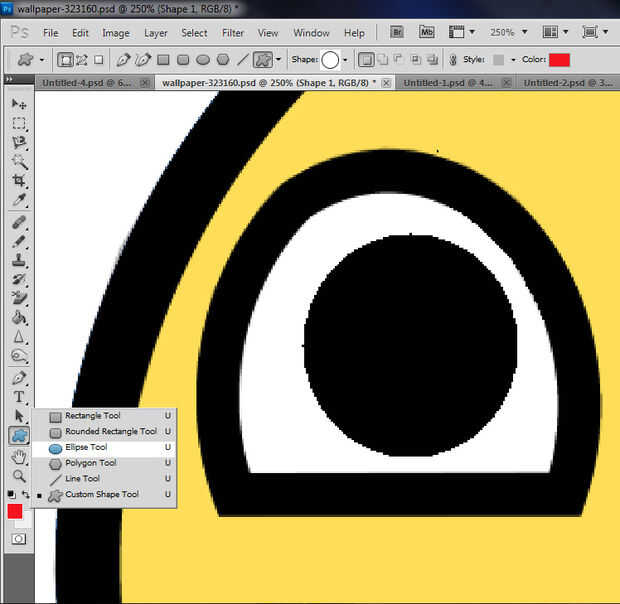Open the Shape picker dropdown
The width and height of the screenshot is (620, 604).
click(x=345, y=60)
